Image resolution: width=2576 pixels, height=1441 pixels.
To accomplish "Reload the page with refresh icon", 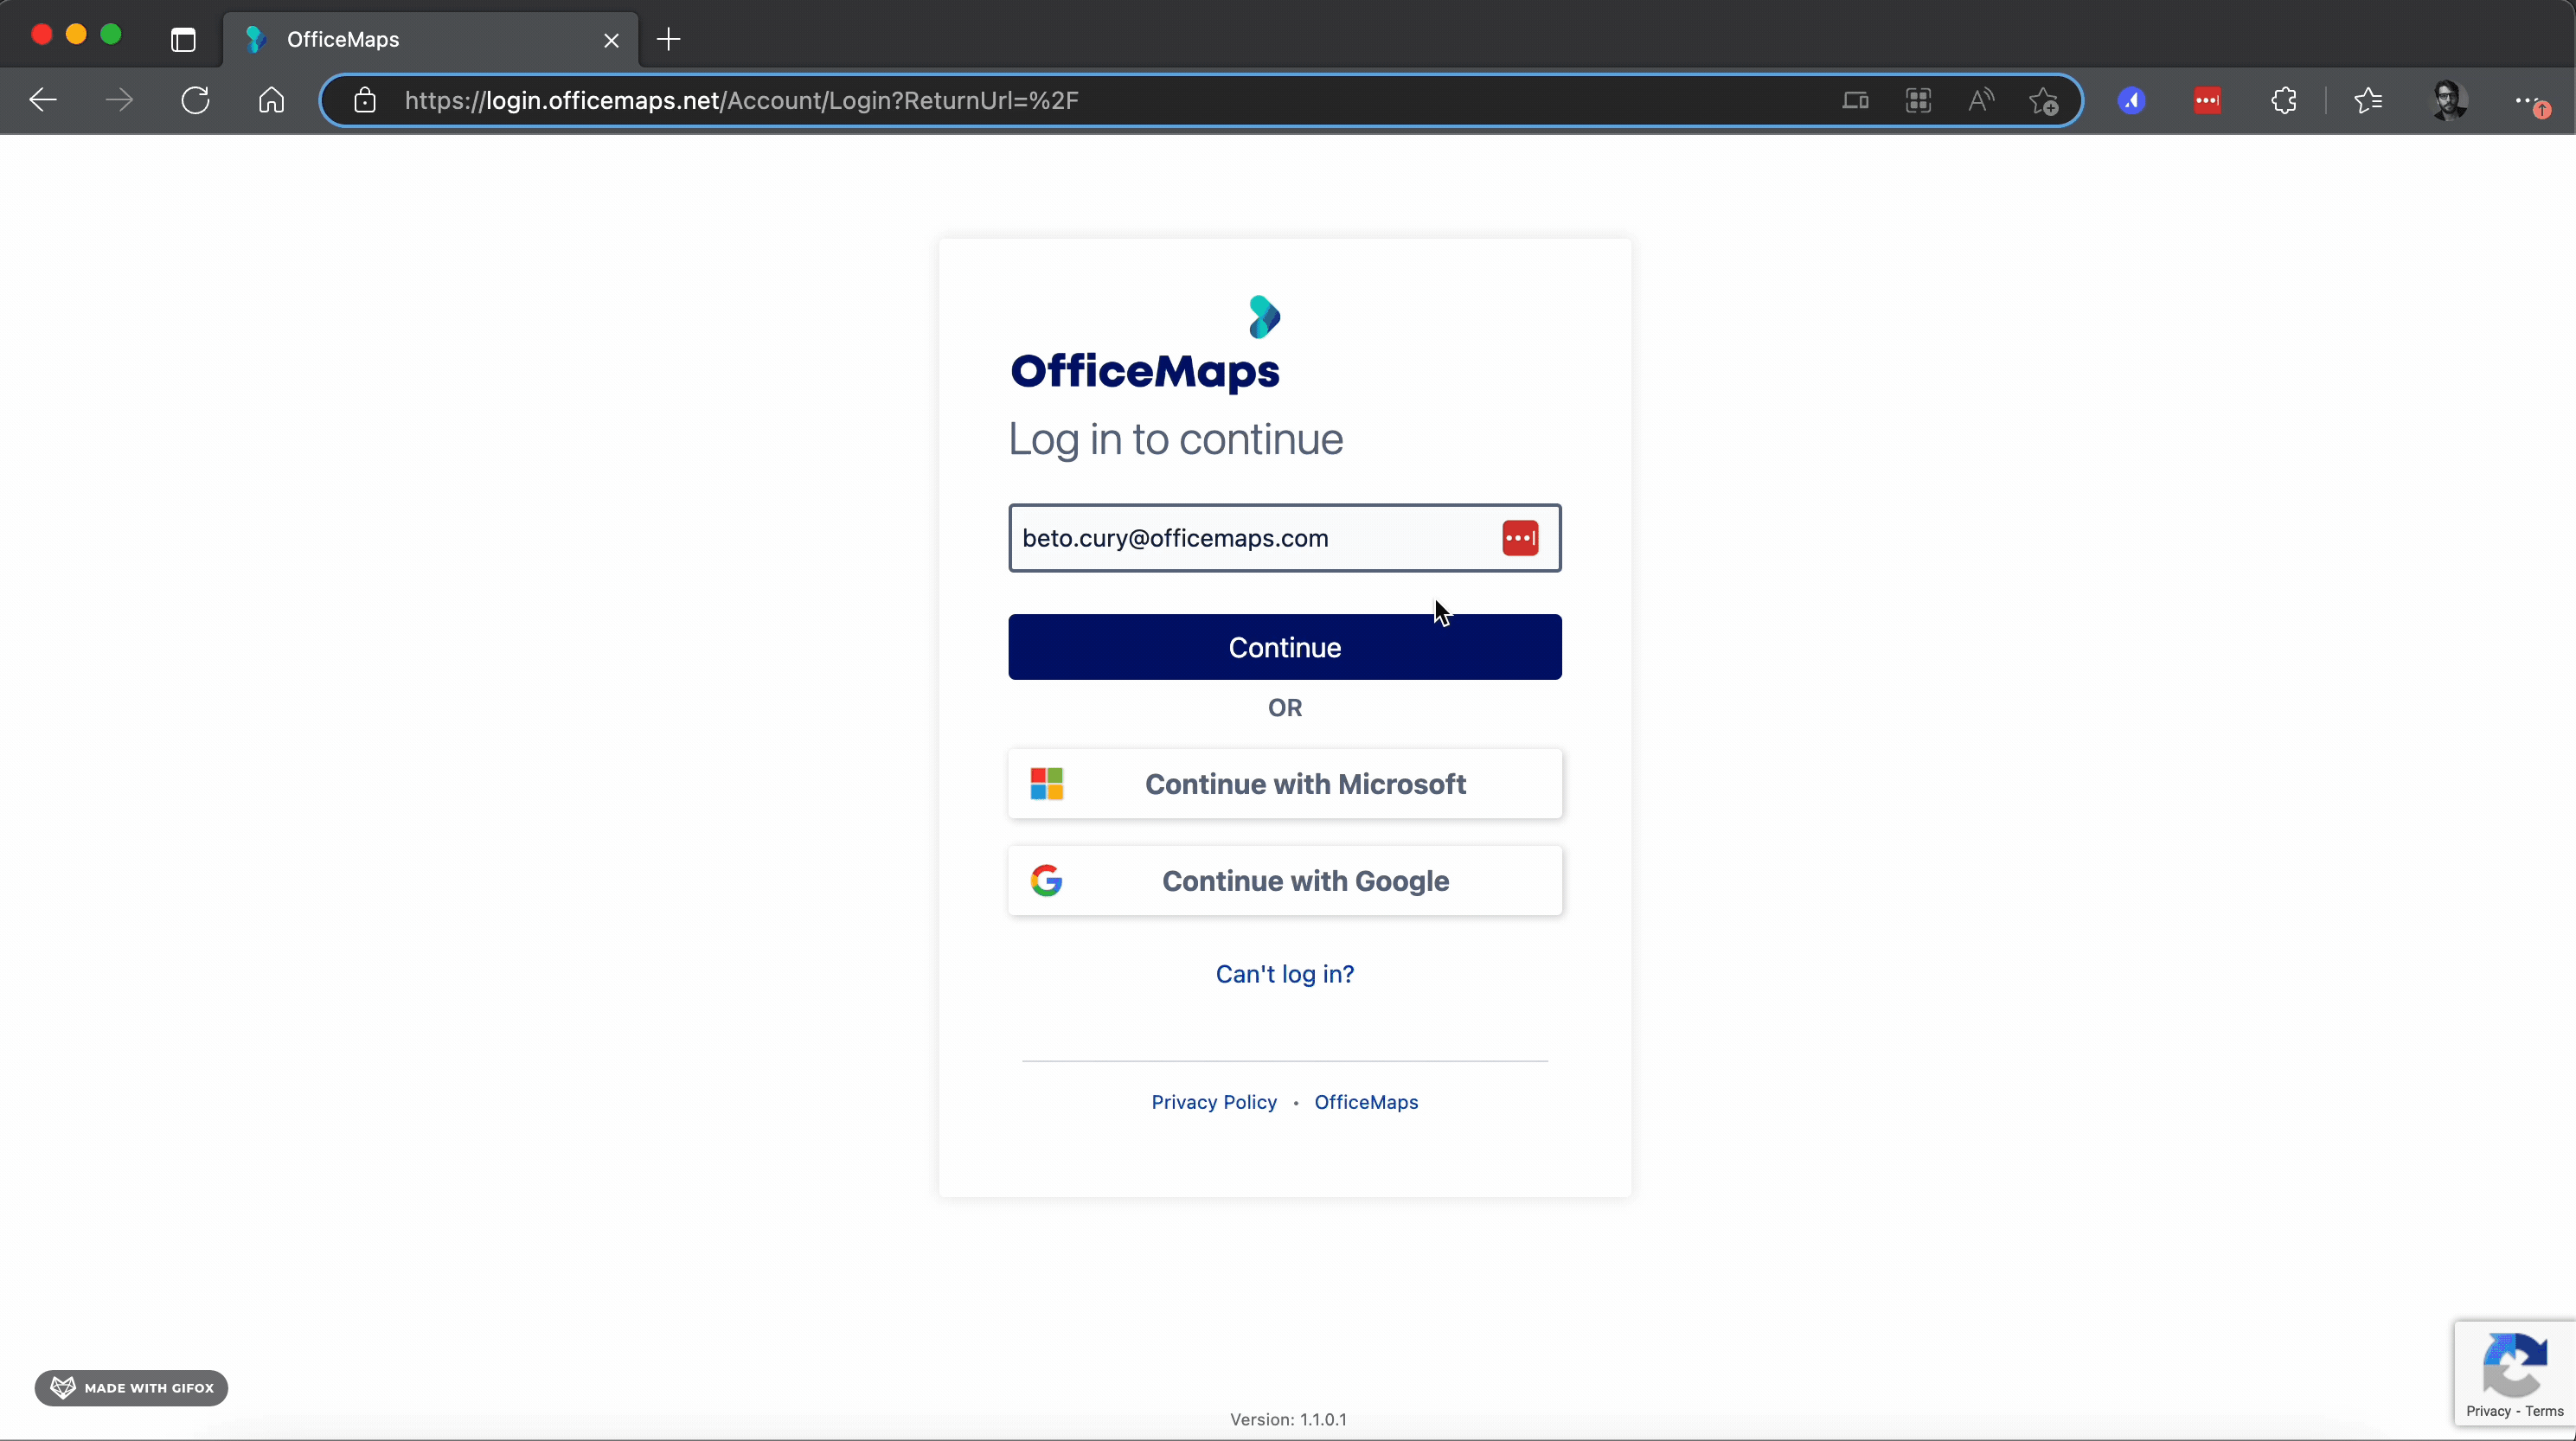I will click(x=195, y=100).
